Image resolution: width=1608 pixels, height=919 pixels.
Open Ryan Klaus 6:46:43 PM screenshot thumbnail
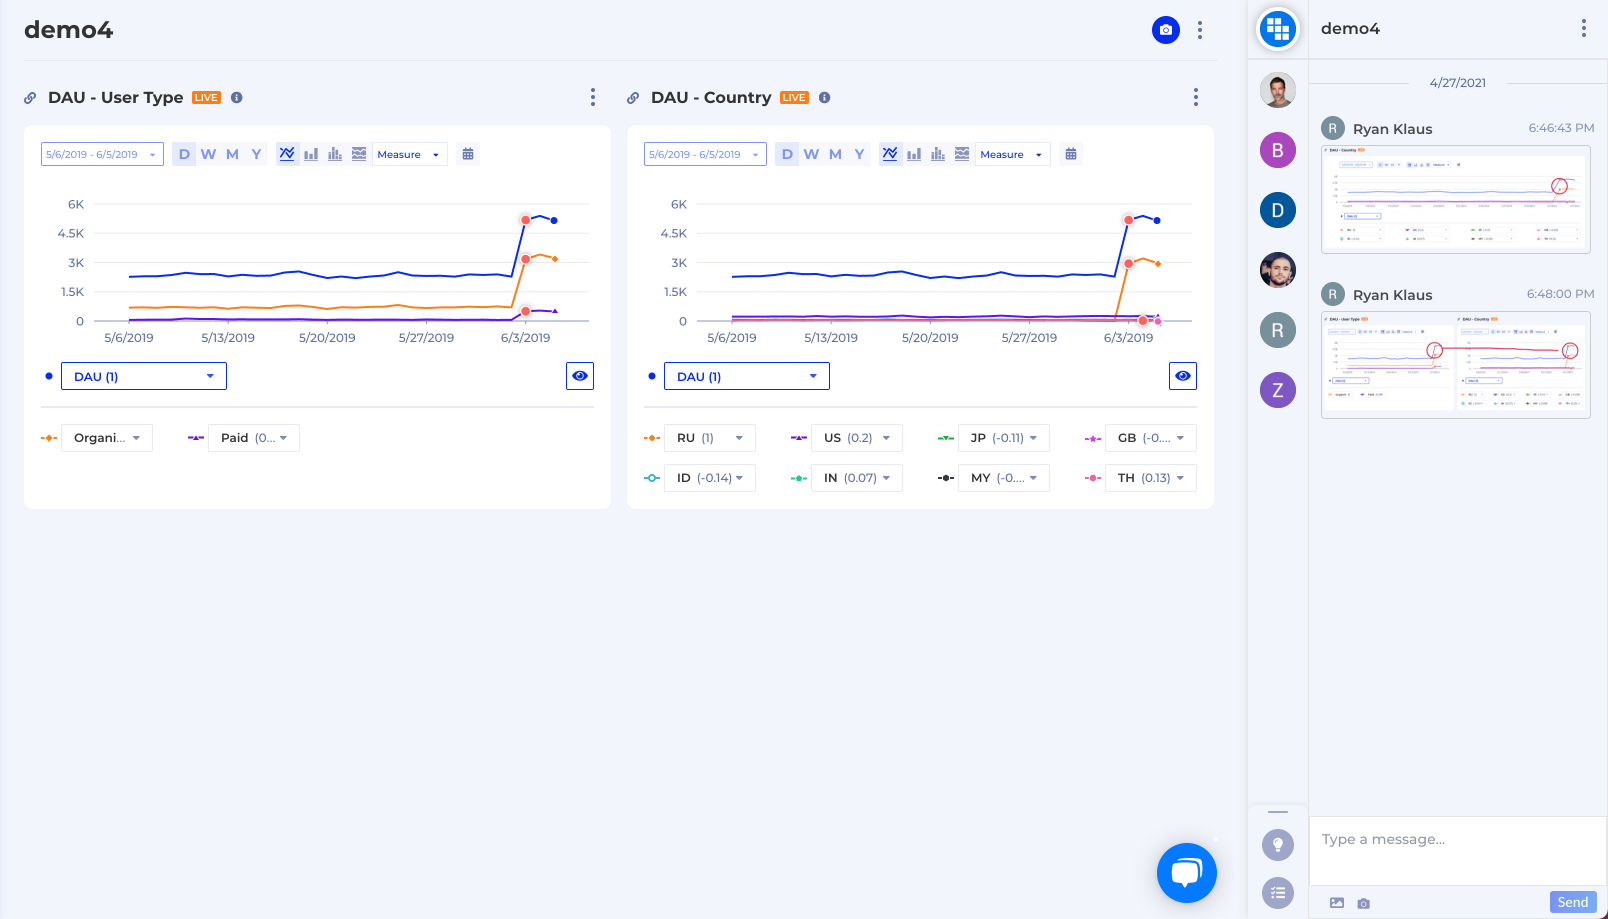click(1455, 199)
